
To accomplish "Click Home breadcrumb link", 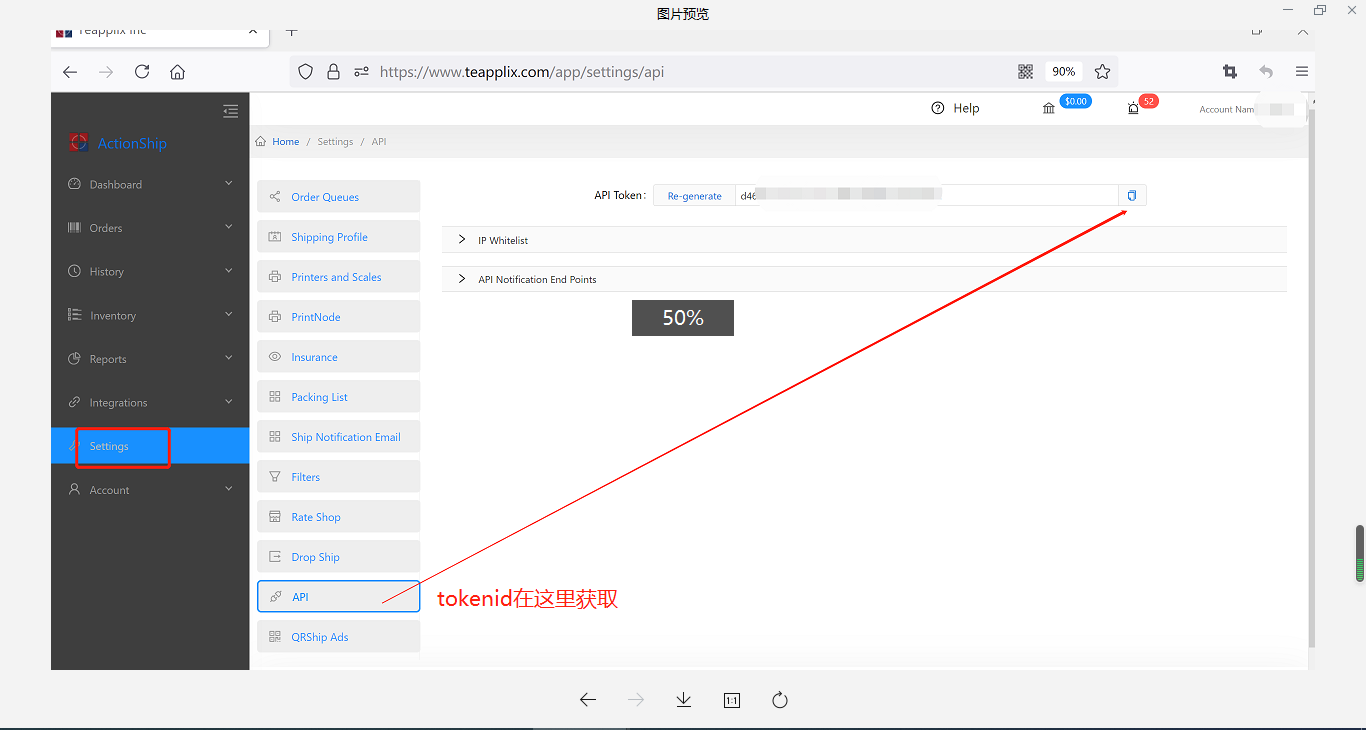I will point(285,142).
